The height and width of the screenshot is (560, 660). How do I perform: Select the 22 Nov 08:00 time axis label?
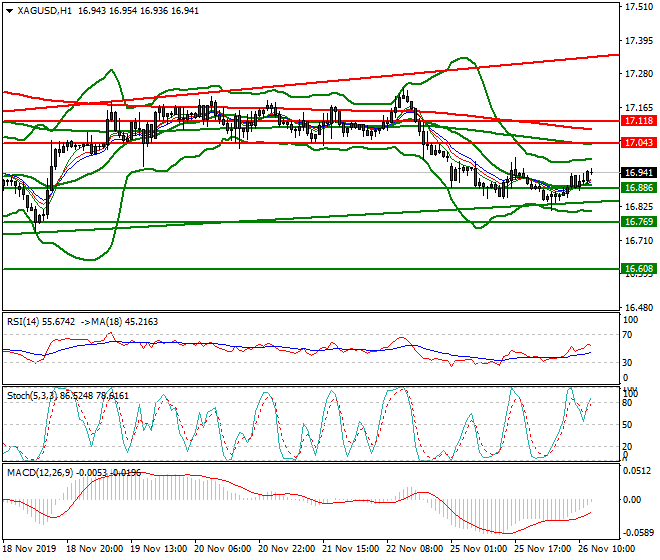(415, 549)
